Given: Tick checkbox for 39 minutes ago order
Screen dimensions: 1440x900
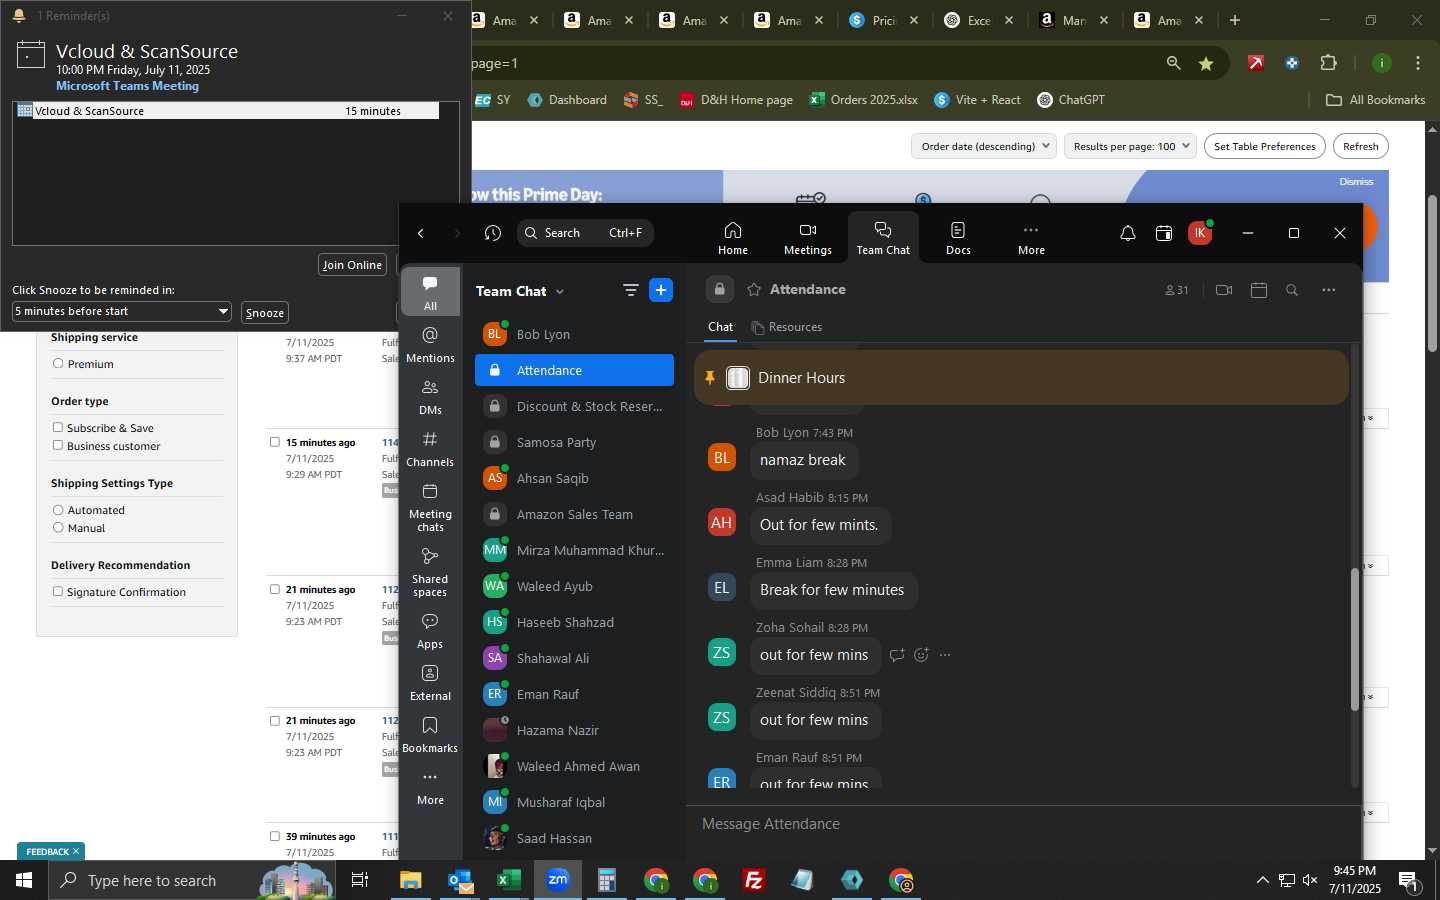Looking at the screenshot, I should (275, 836).
